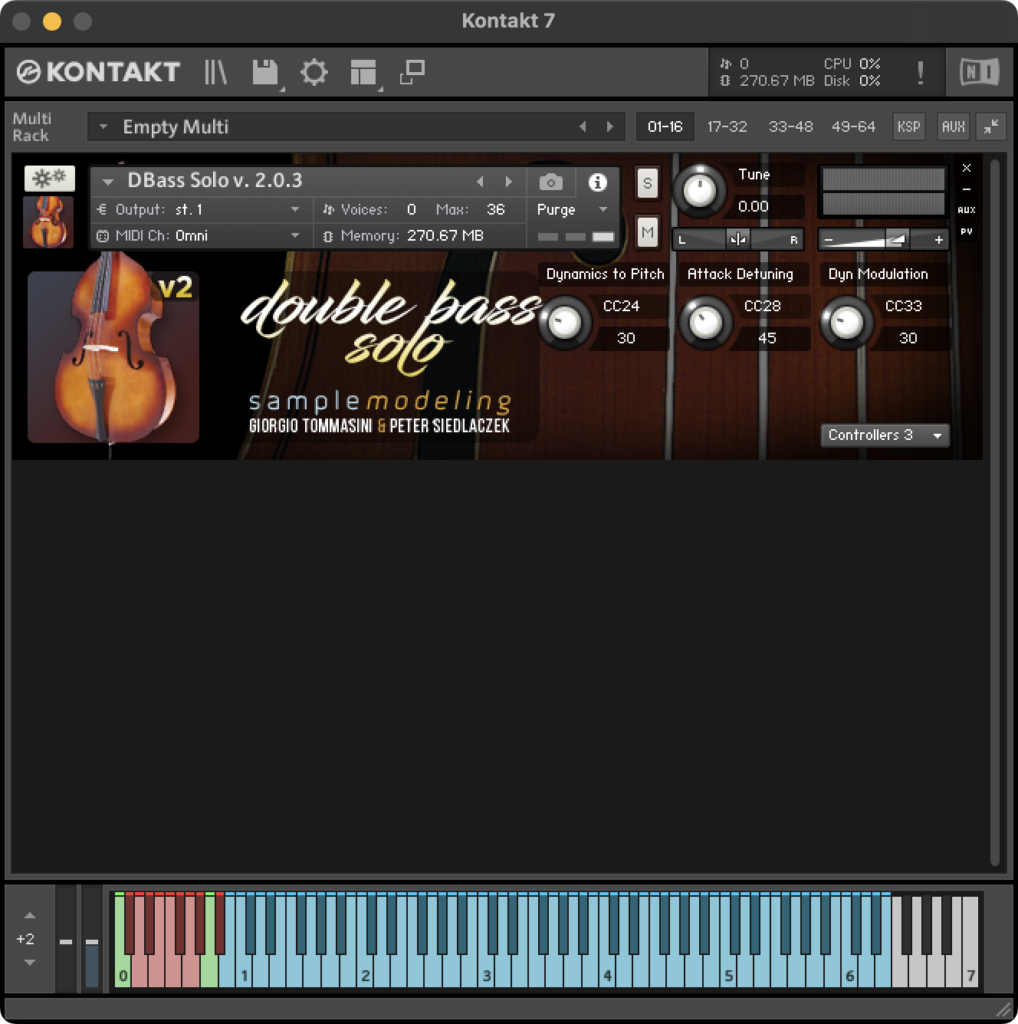Click the CC24 value 30 field
Screen dimensions: 1018x1024
(626, 338)
